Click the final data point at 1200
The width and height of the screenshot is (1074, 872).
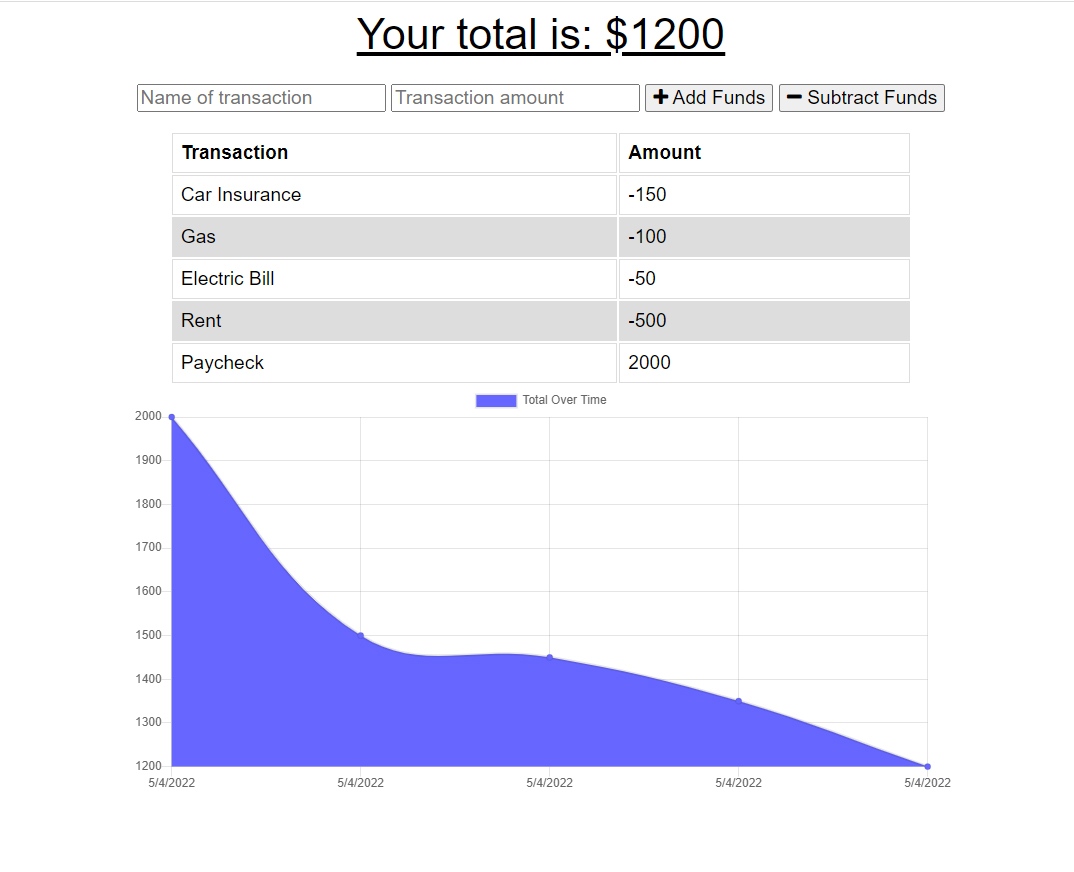[x=927, y=766]
